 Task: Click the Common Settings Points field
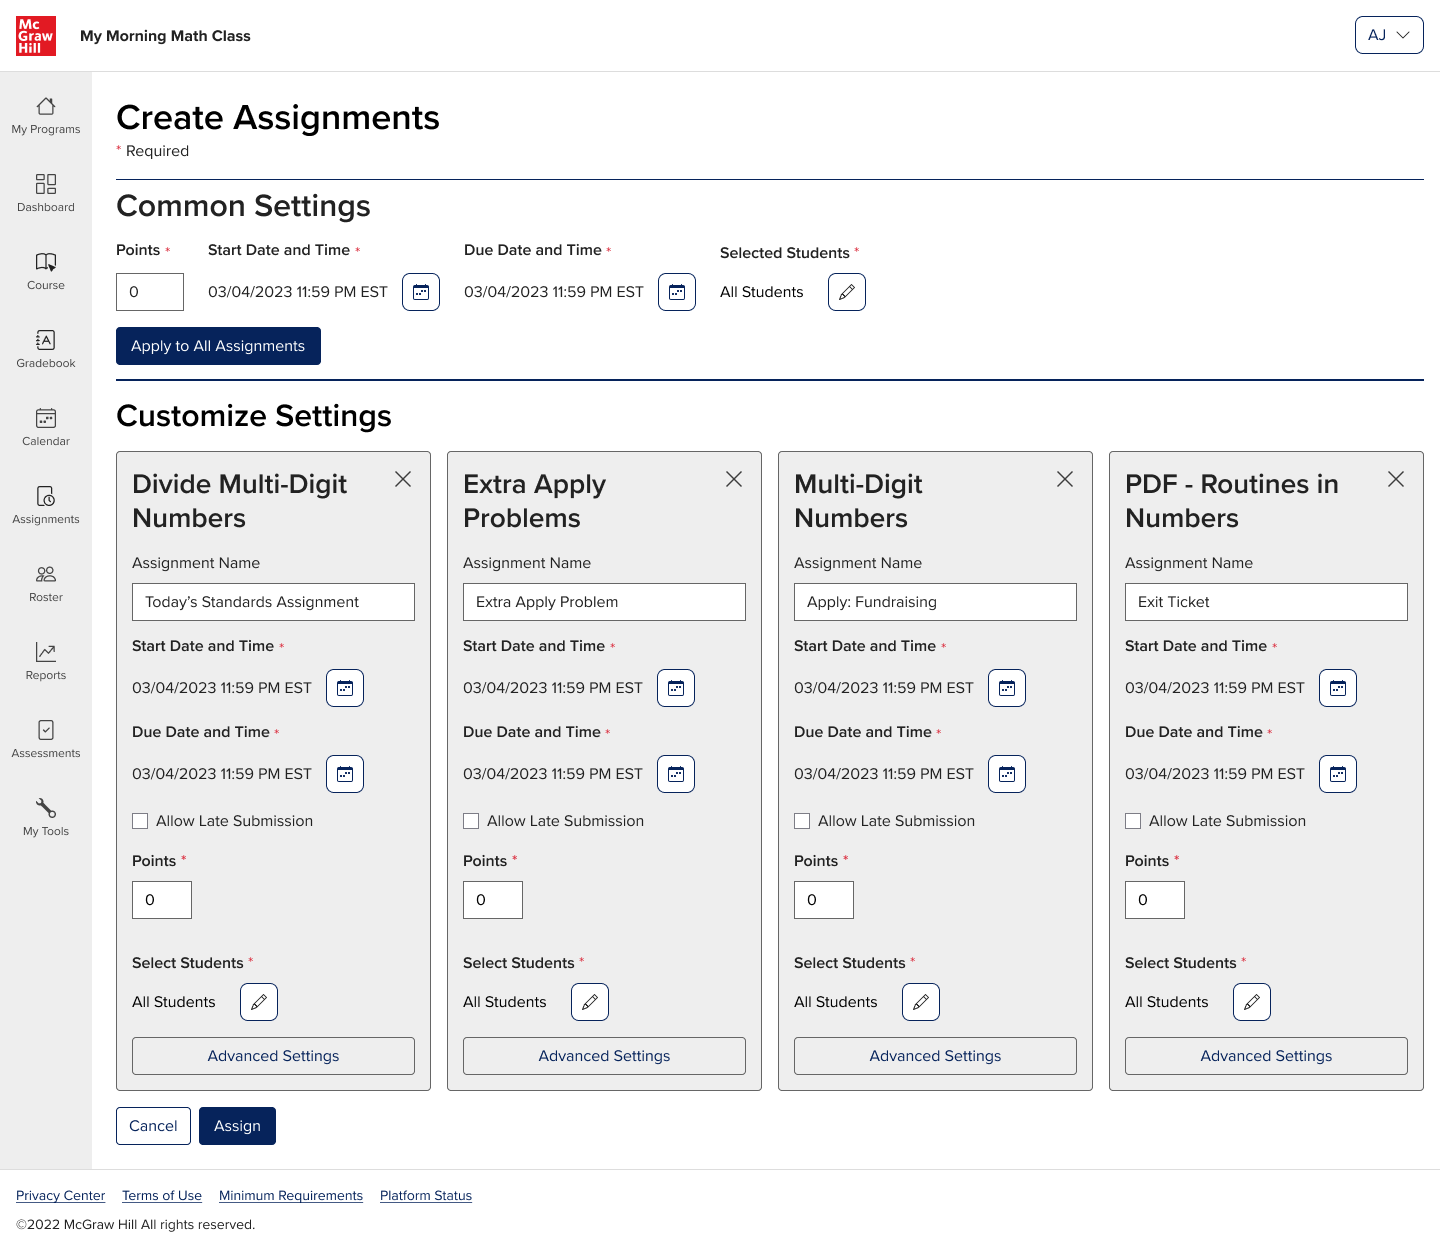pyautogui.click(x=150, y=292)
